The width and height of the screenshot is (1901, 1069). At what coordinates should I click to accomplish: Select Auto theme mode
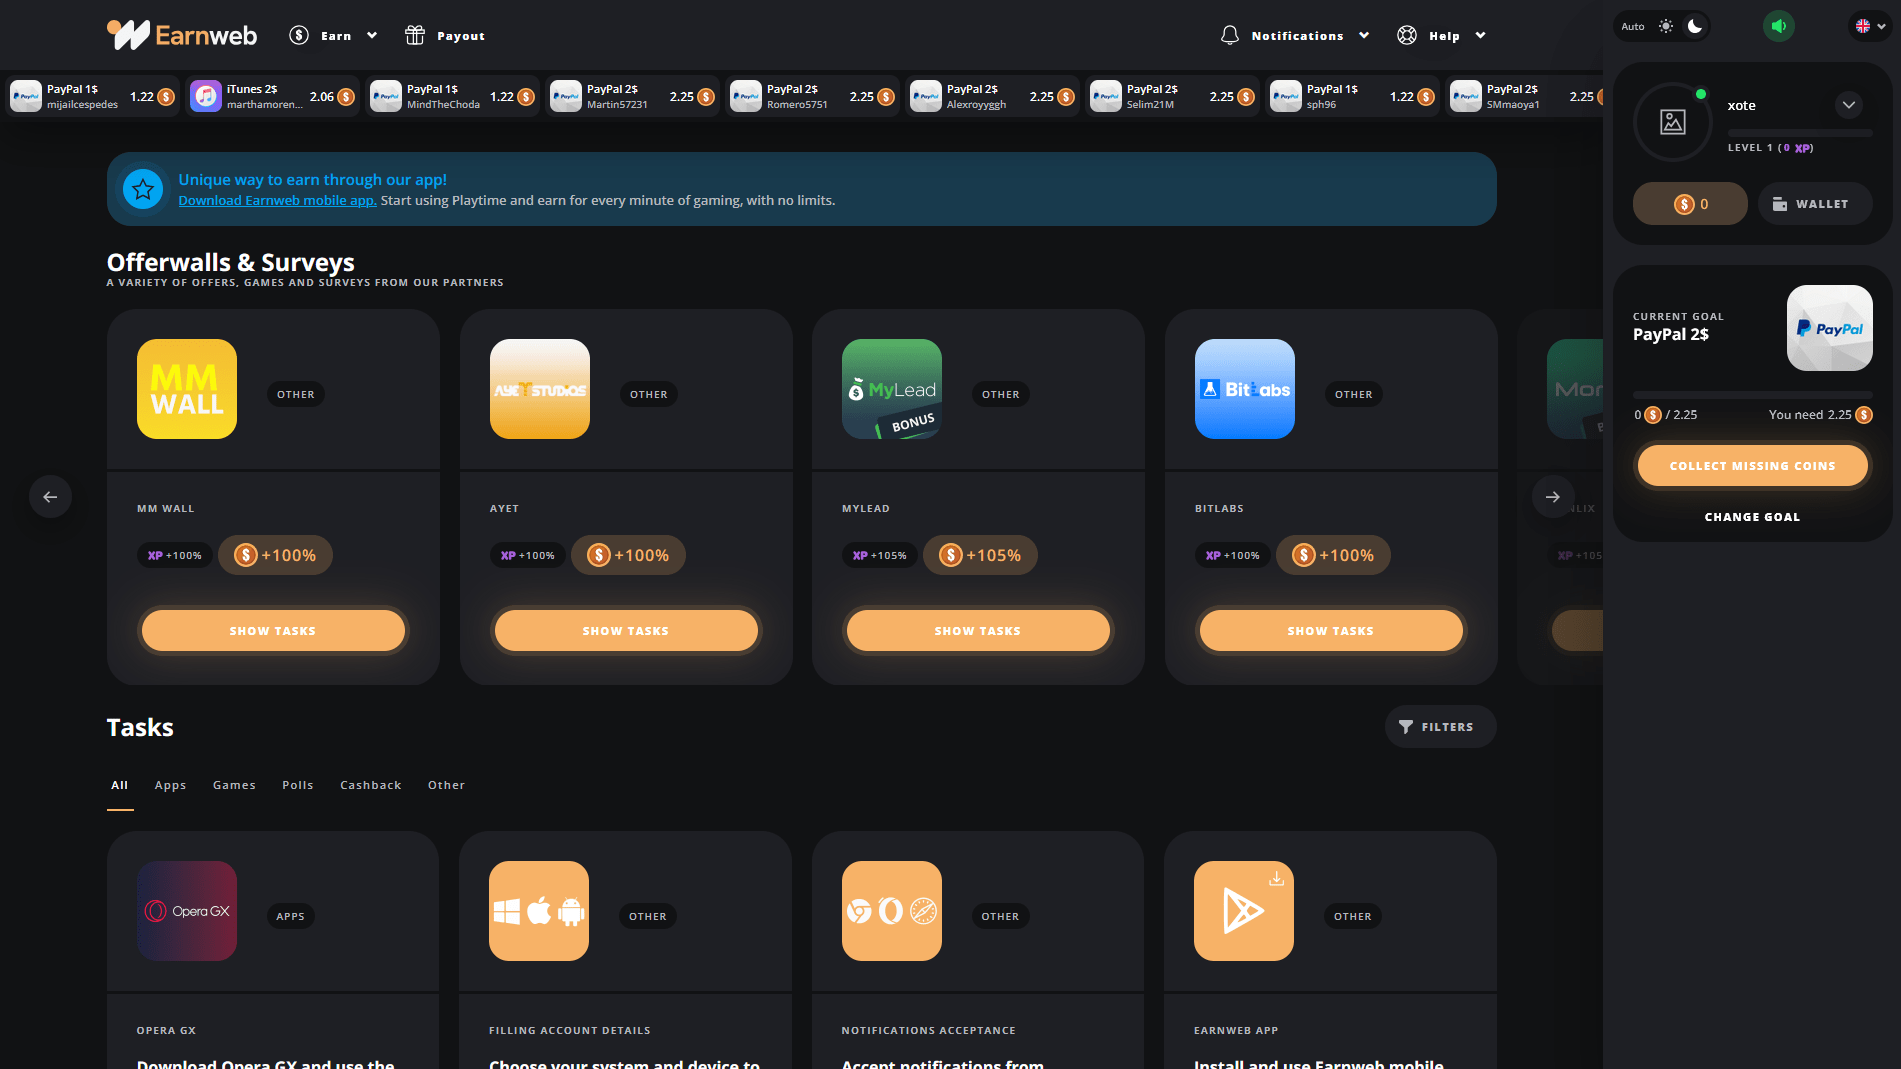[1633, 27]
